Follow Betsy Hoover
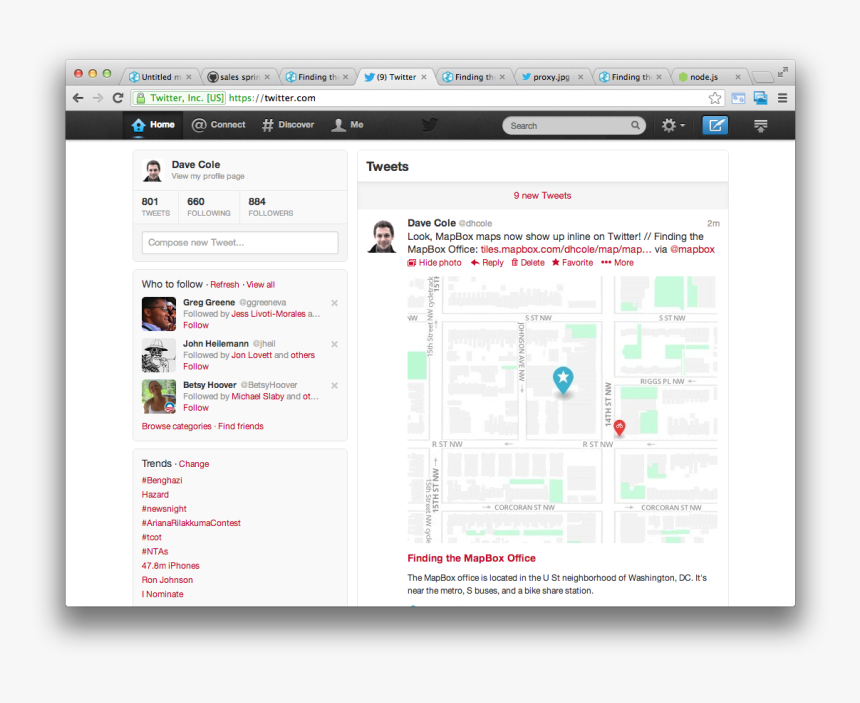The image size is (860, 703). click(196, 407)
